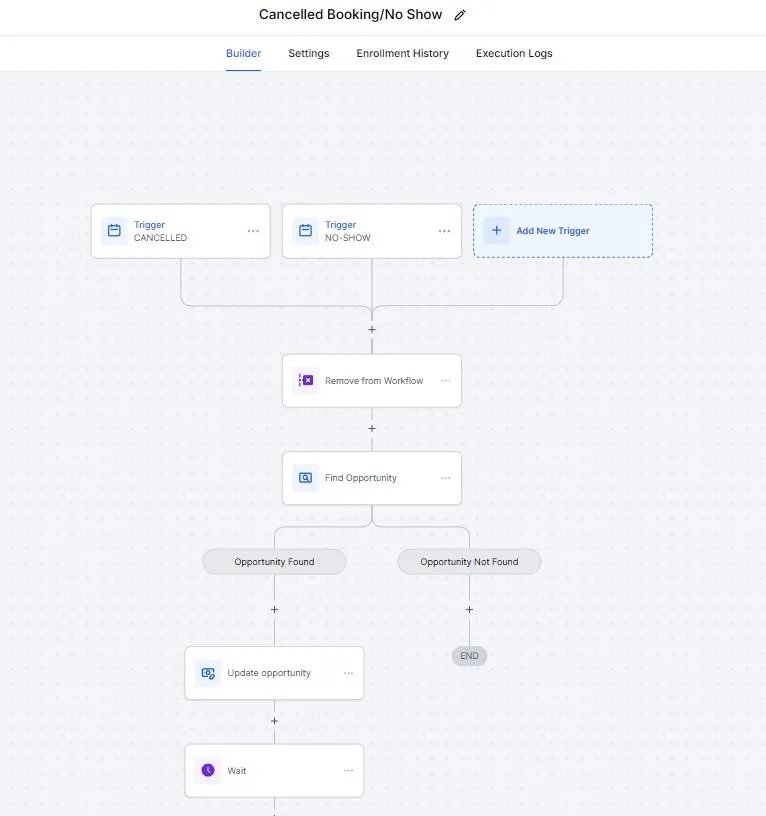Click the plus icon inside Add New Trigger
This screenshot has height=816, width=766.
497,230
